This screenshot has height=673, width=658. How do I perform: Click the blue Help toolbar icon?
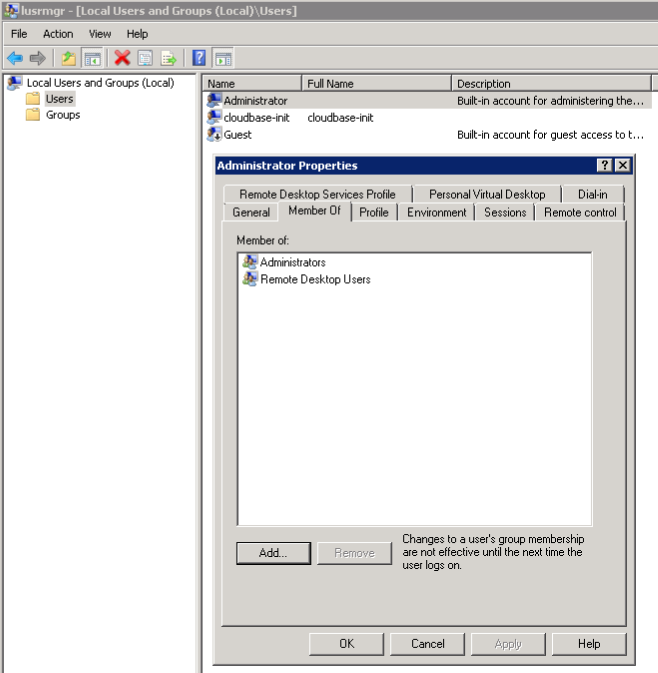pyautogui.click(x=199, y=58)
